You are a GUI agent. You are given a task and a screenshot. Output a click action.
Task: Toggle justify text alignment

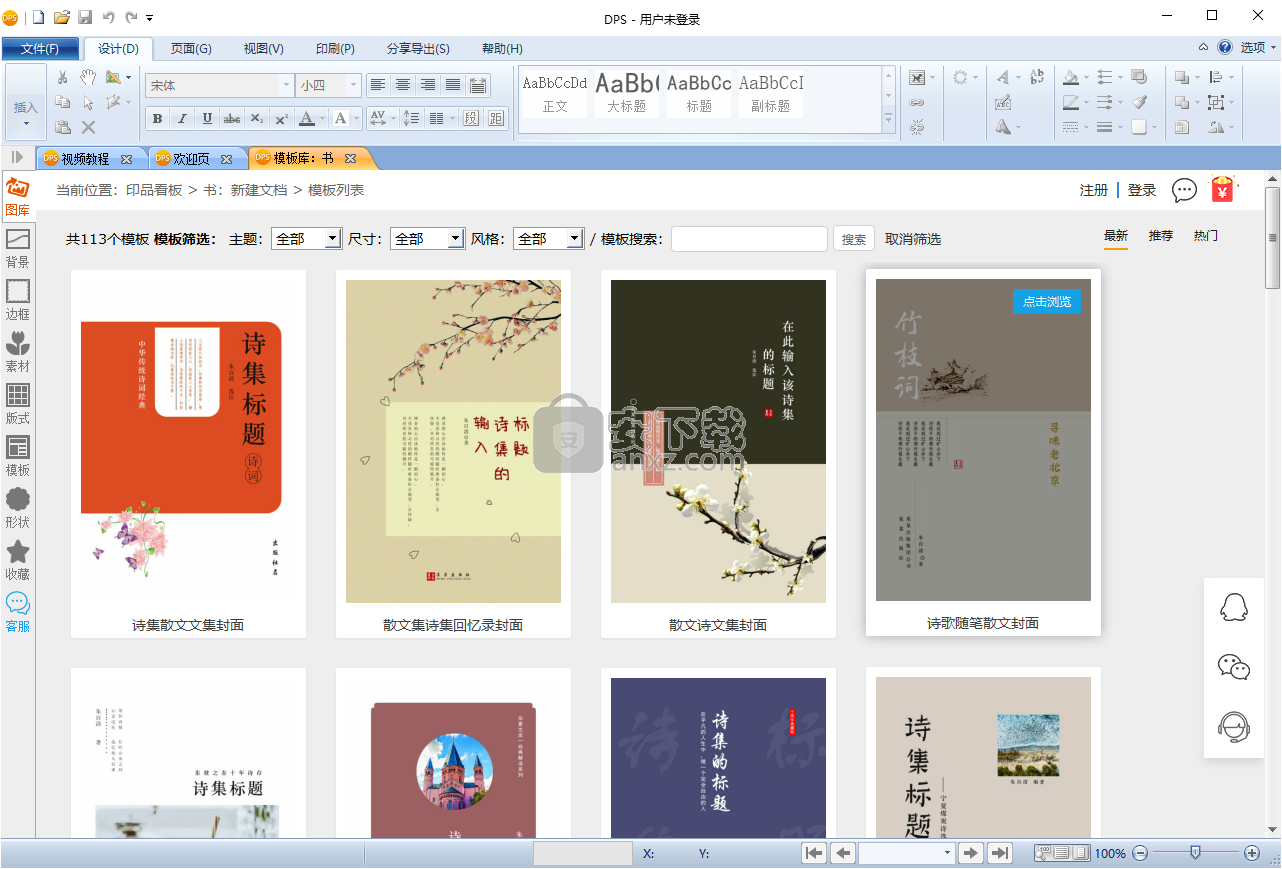453,85
